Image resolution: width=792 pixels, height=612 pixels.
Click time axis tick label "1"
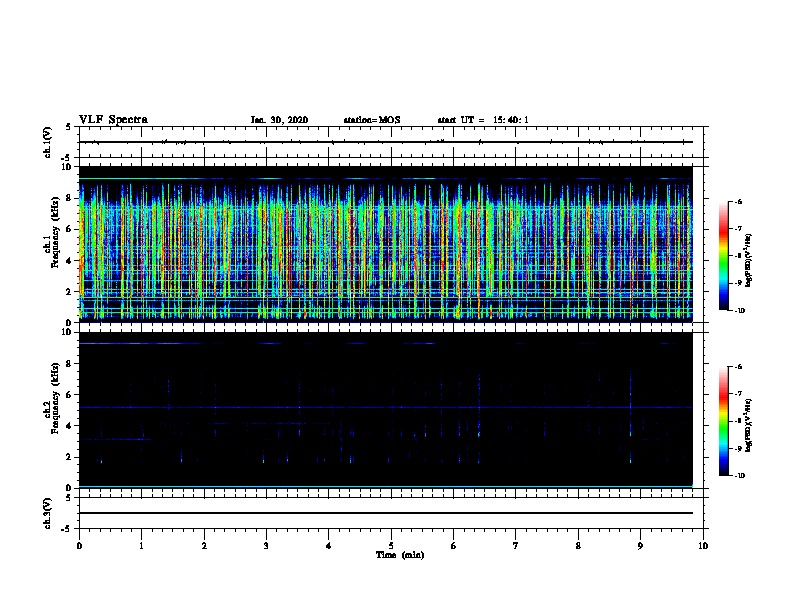[x=141, y=546]
